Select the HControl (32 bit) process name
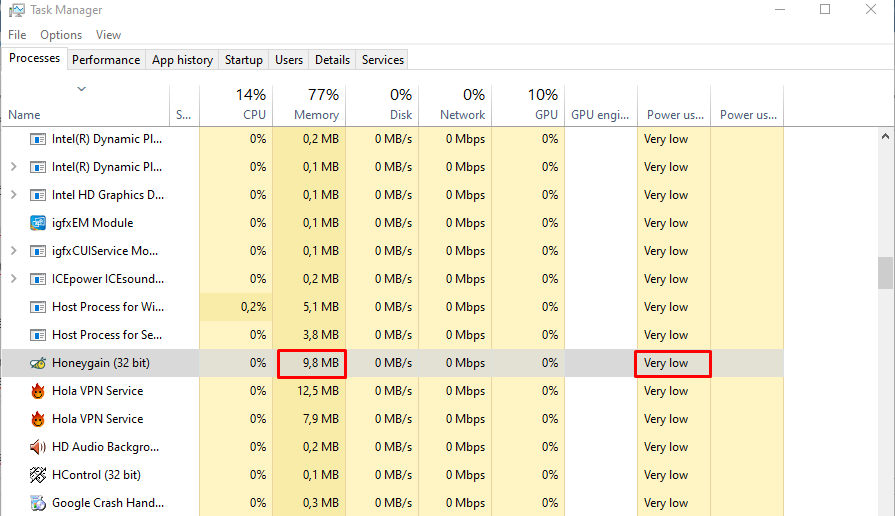 tap(96, 475)
